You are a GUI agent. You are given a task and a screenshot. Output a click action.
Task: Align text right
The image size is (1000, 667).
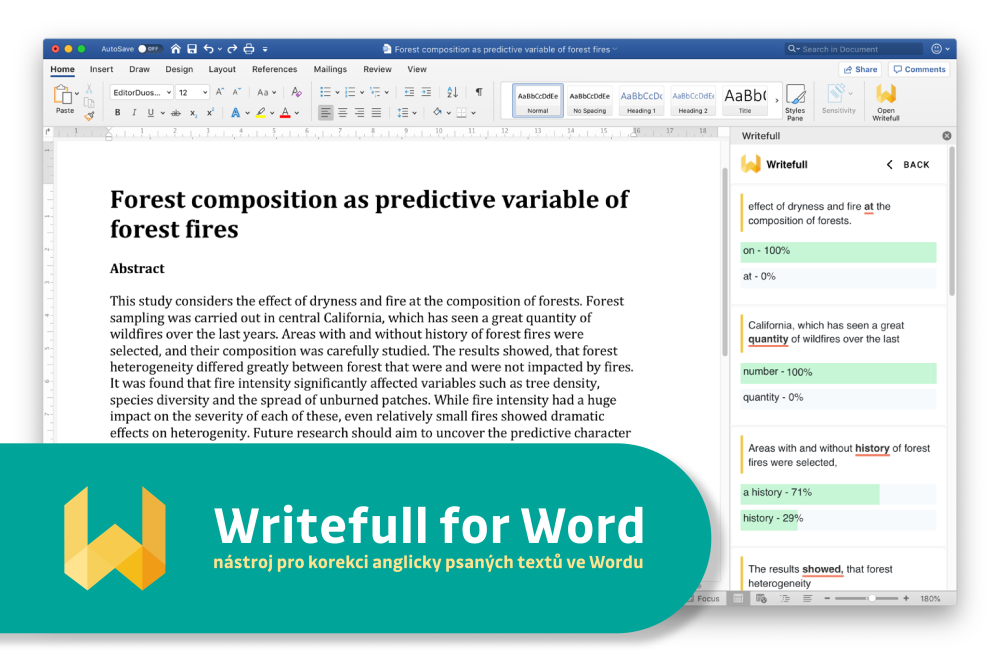click(x=360, y=113)
